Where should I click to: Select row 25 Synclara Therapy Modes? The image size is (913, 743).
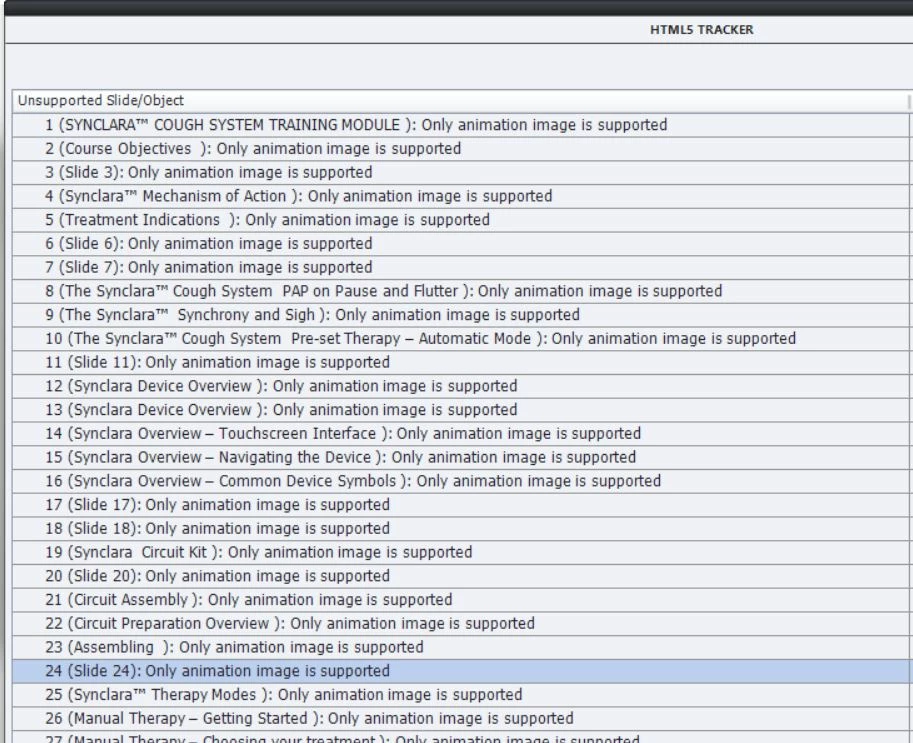[460, 695]
